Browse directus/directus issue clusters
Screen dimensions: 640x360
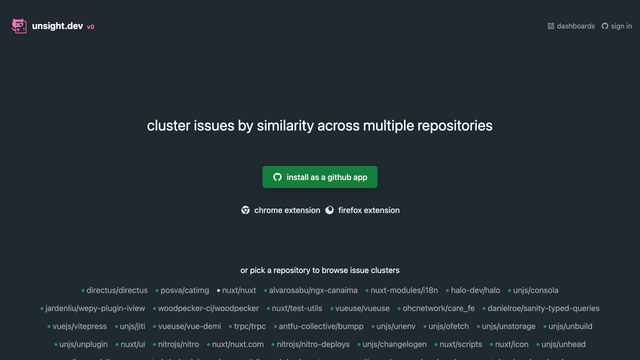117,290
